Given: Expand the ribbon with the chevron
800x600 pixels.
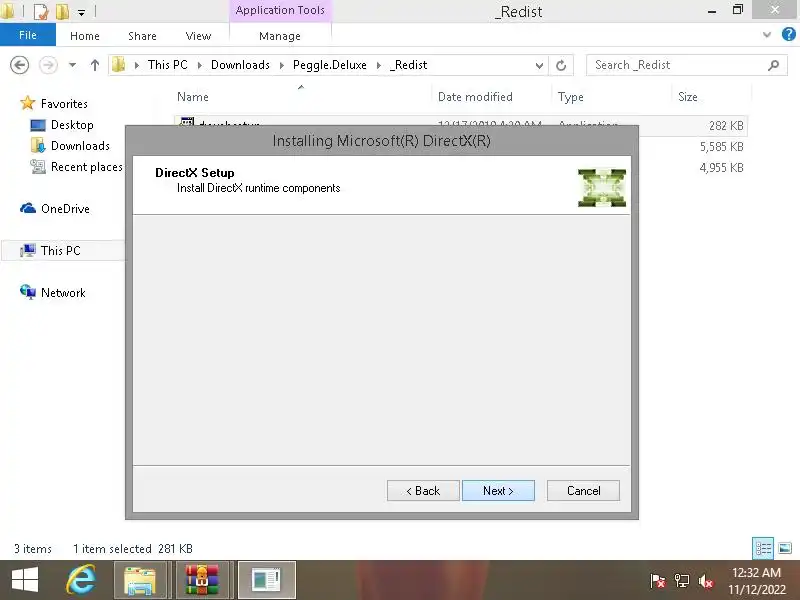Looking at the screenshot, I should (766, 35).
